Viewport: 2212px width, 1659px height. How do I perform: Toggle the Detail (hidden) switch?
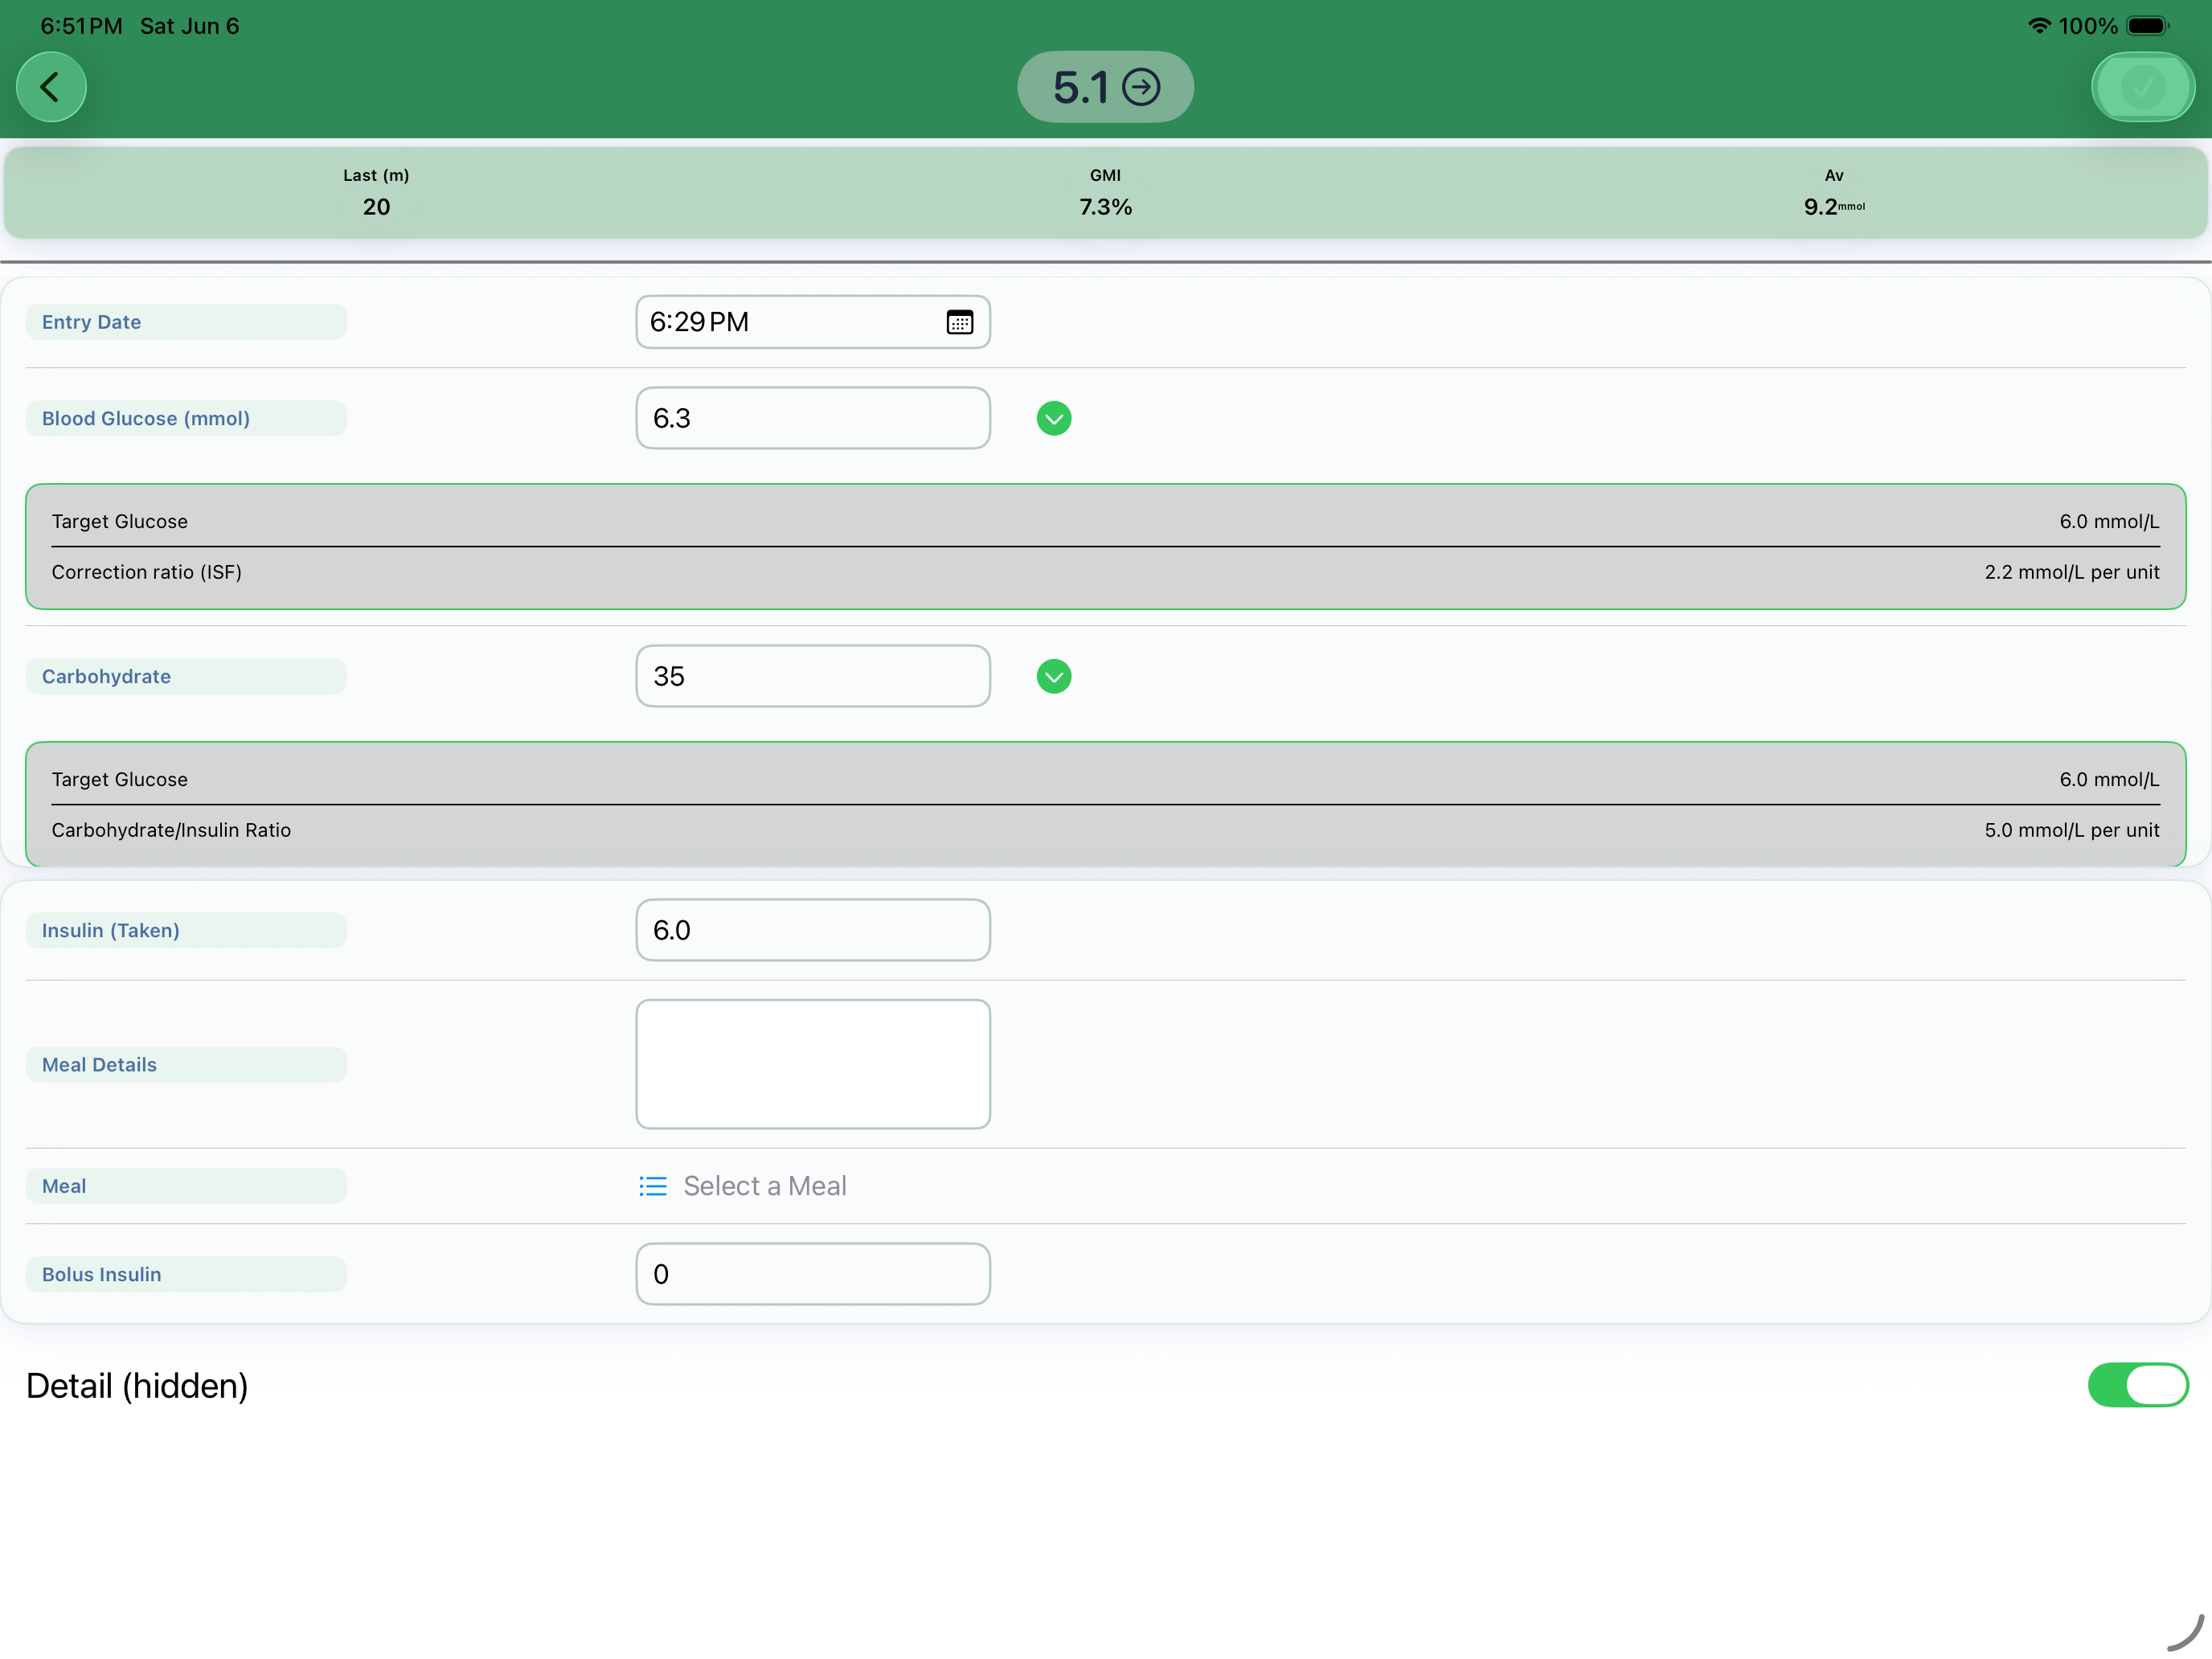(x=2138, y=1385)
